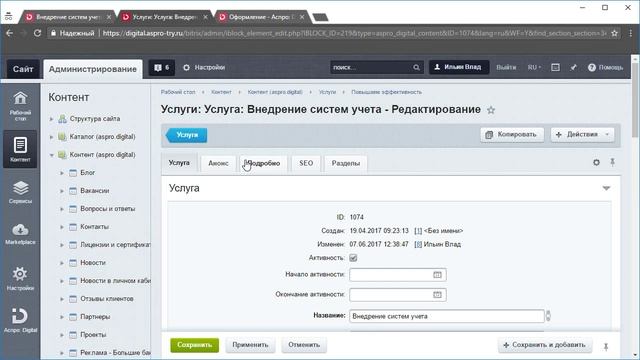
Task: Switch to the SEO tab
Action: pyautogui.click(x=306, y=163)
